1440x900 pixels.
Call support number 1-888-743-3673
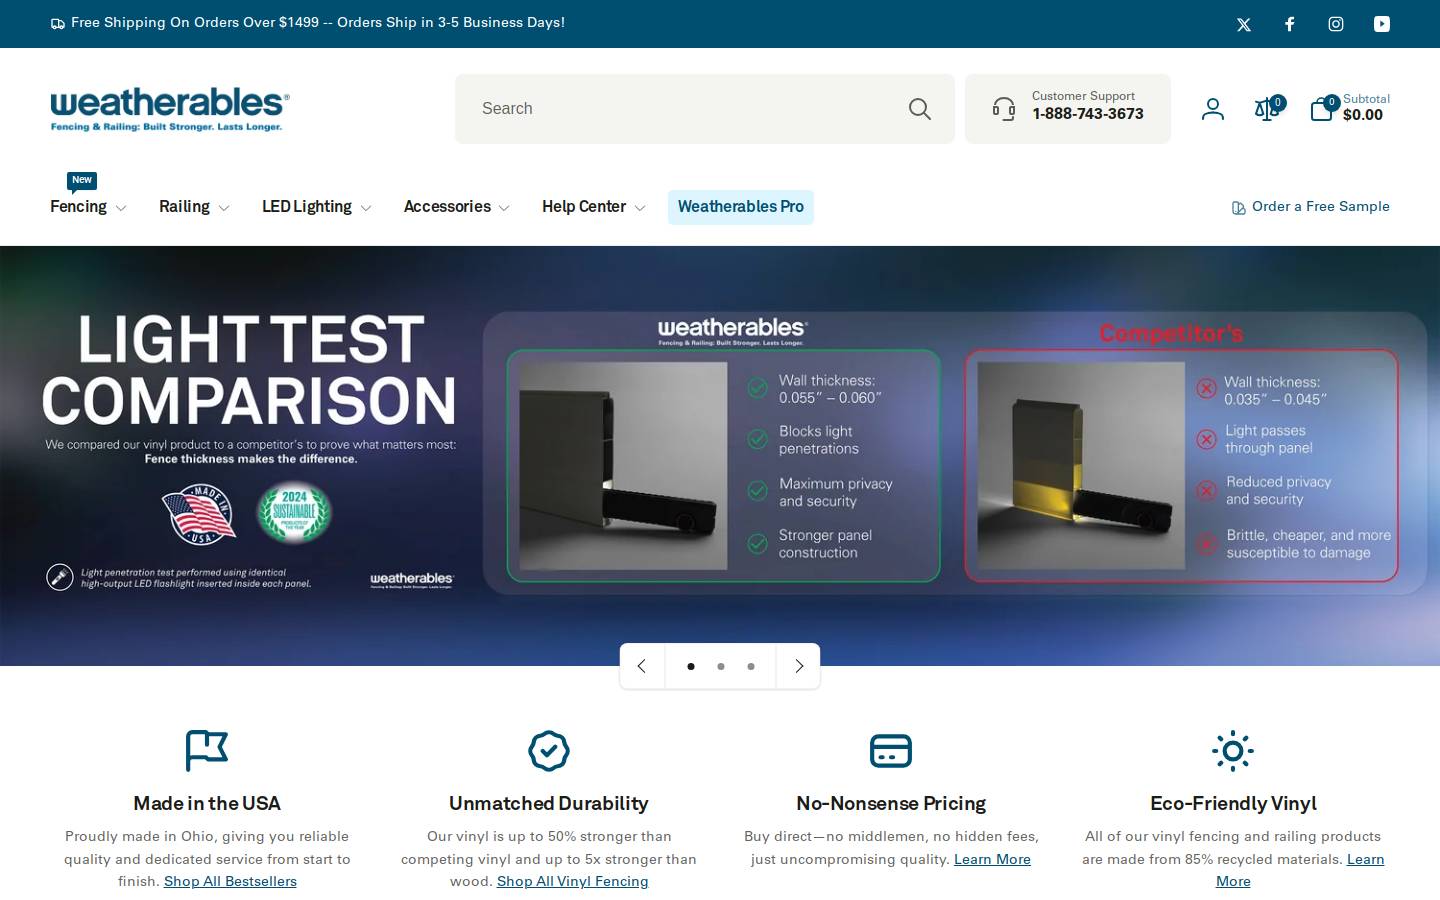click(x=1088, y=114)
